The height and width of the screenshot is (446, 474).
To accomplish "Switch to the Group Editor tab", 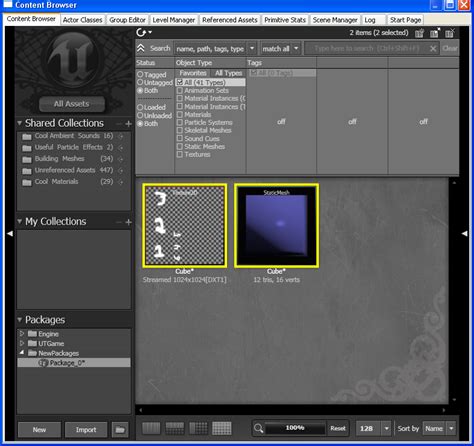I will point(127,20).
